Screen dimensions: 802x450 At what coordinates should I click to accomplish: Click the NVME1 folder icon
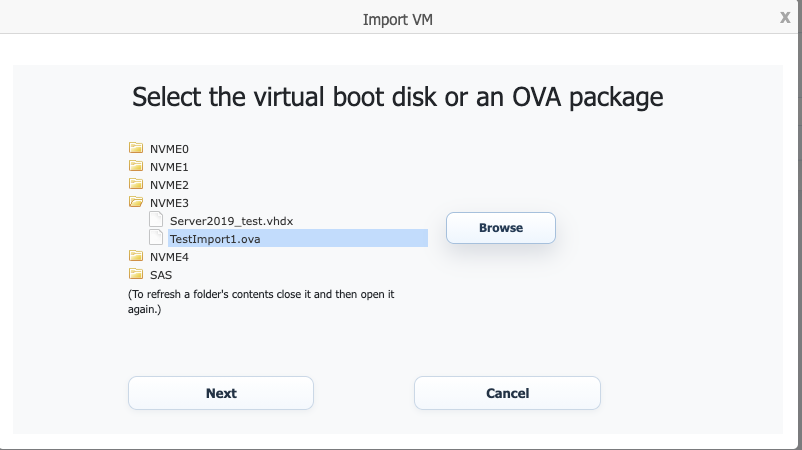(x=136, y=166)
